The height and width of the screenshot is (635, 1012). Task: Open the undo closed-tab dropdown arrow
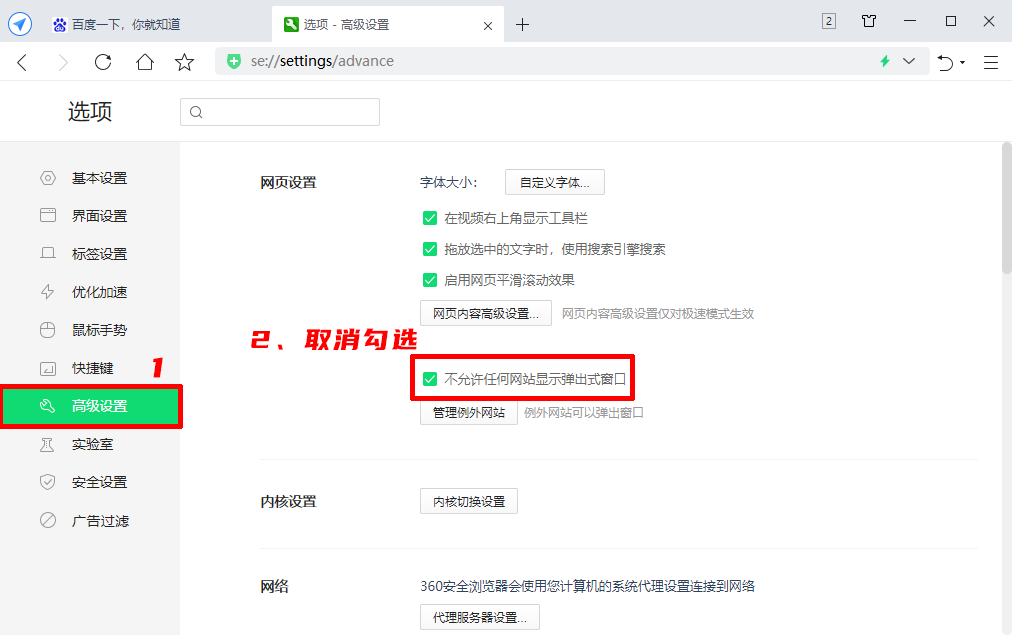click(962, 62)
